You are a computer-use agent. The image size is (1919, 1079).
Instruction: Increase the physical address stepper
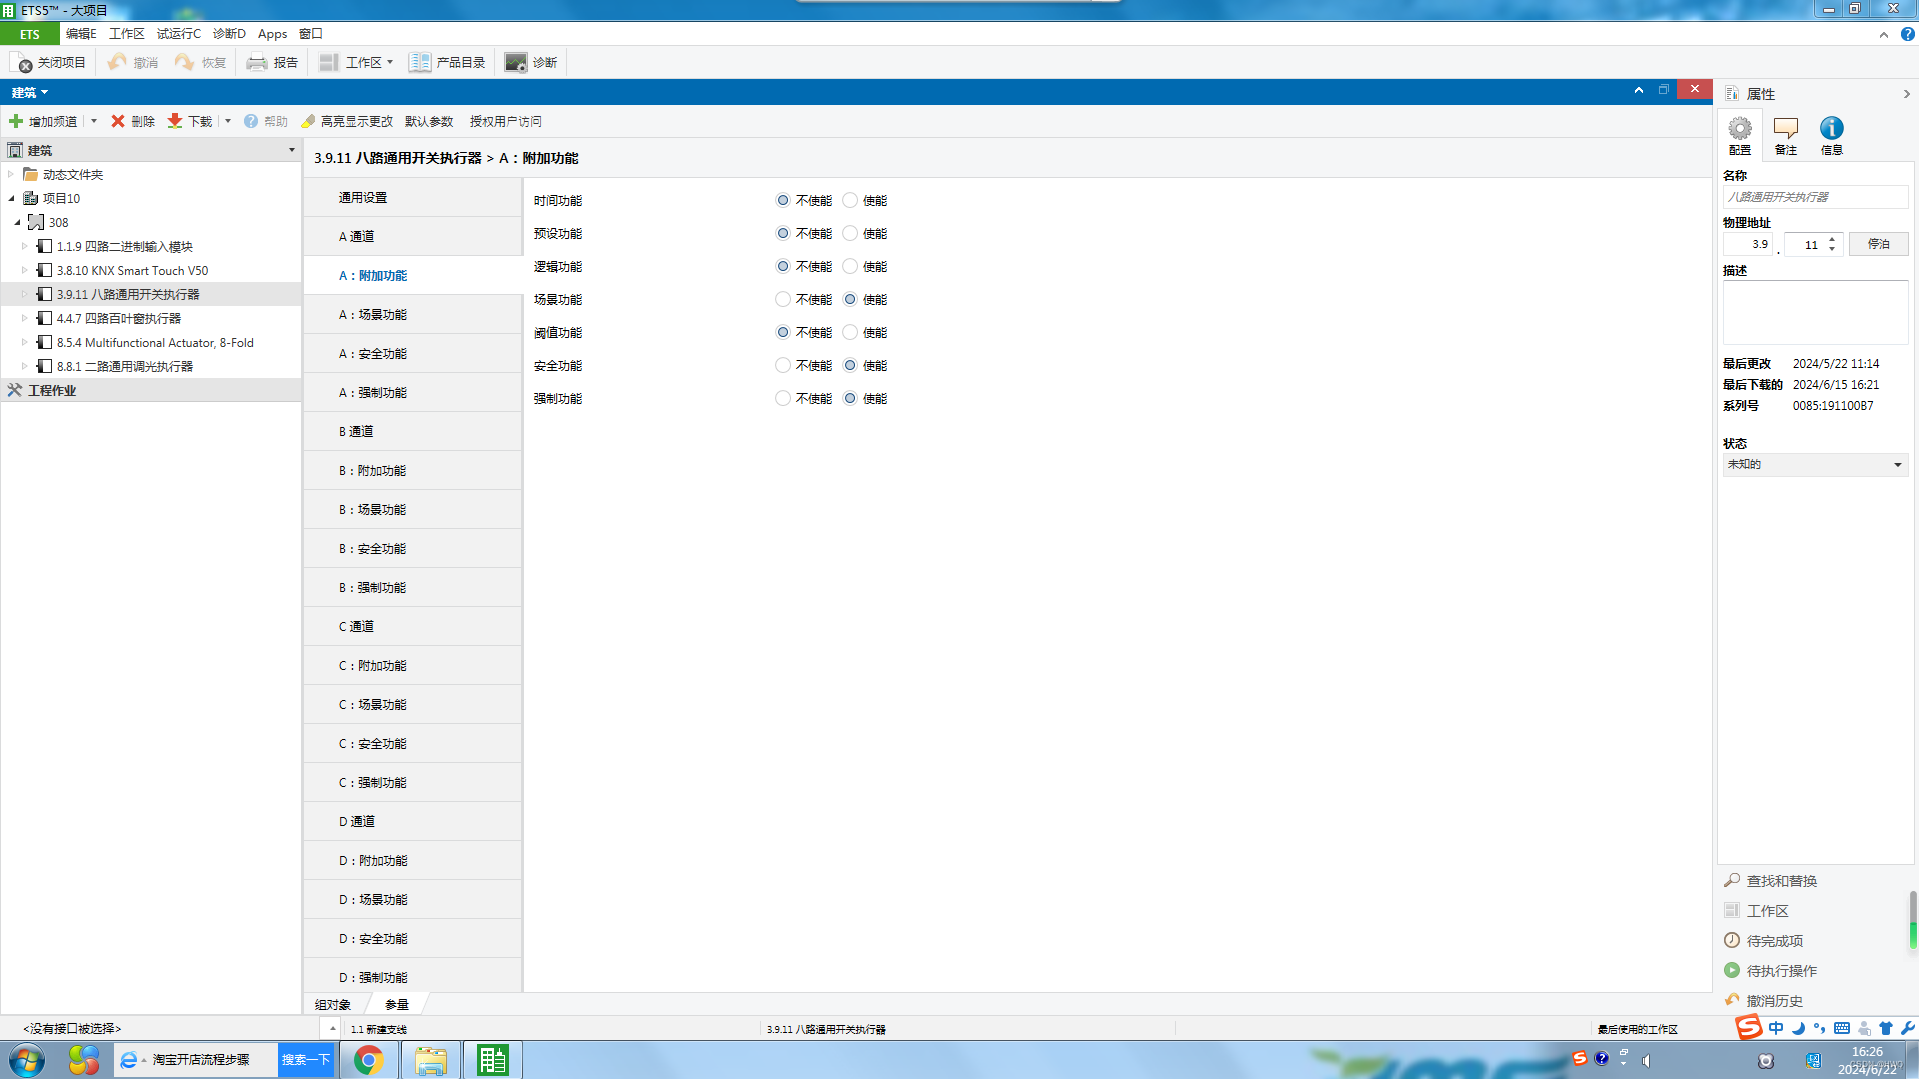coord(1832,239)
